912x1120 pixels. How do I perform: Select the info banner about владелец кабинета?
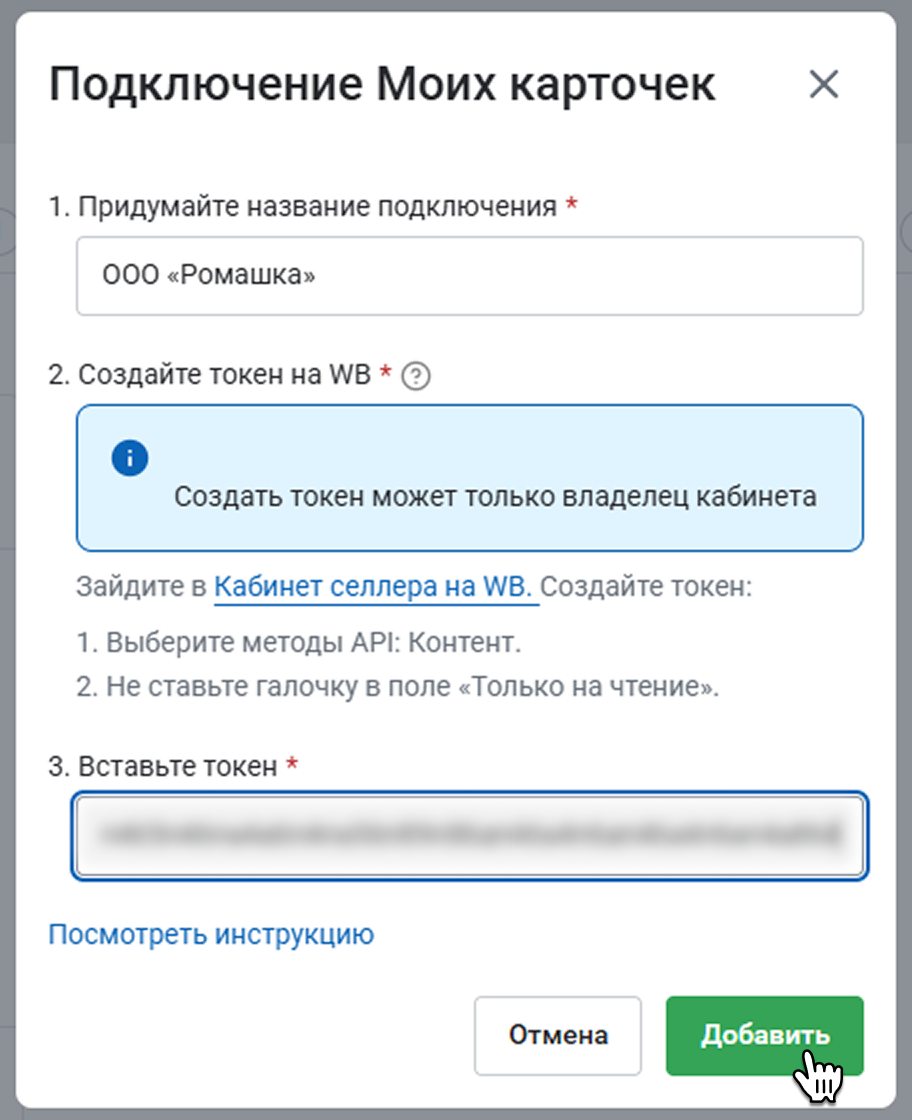[470, 478]
